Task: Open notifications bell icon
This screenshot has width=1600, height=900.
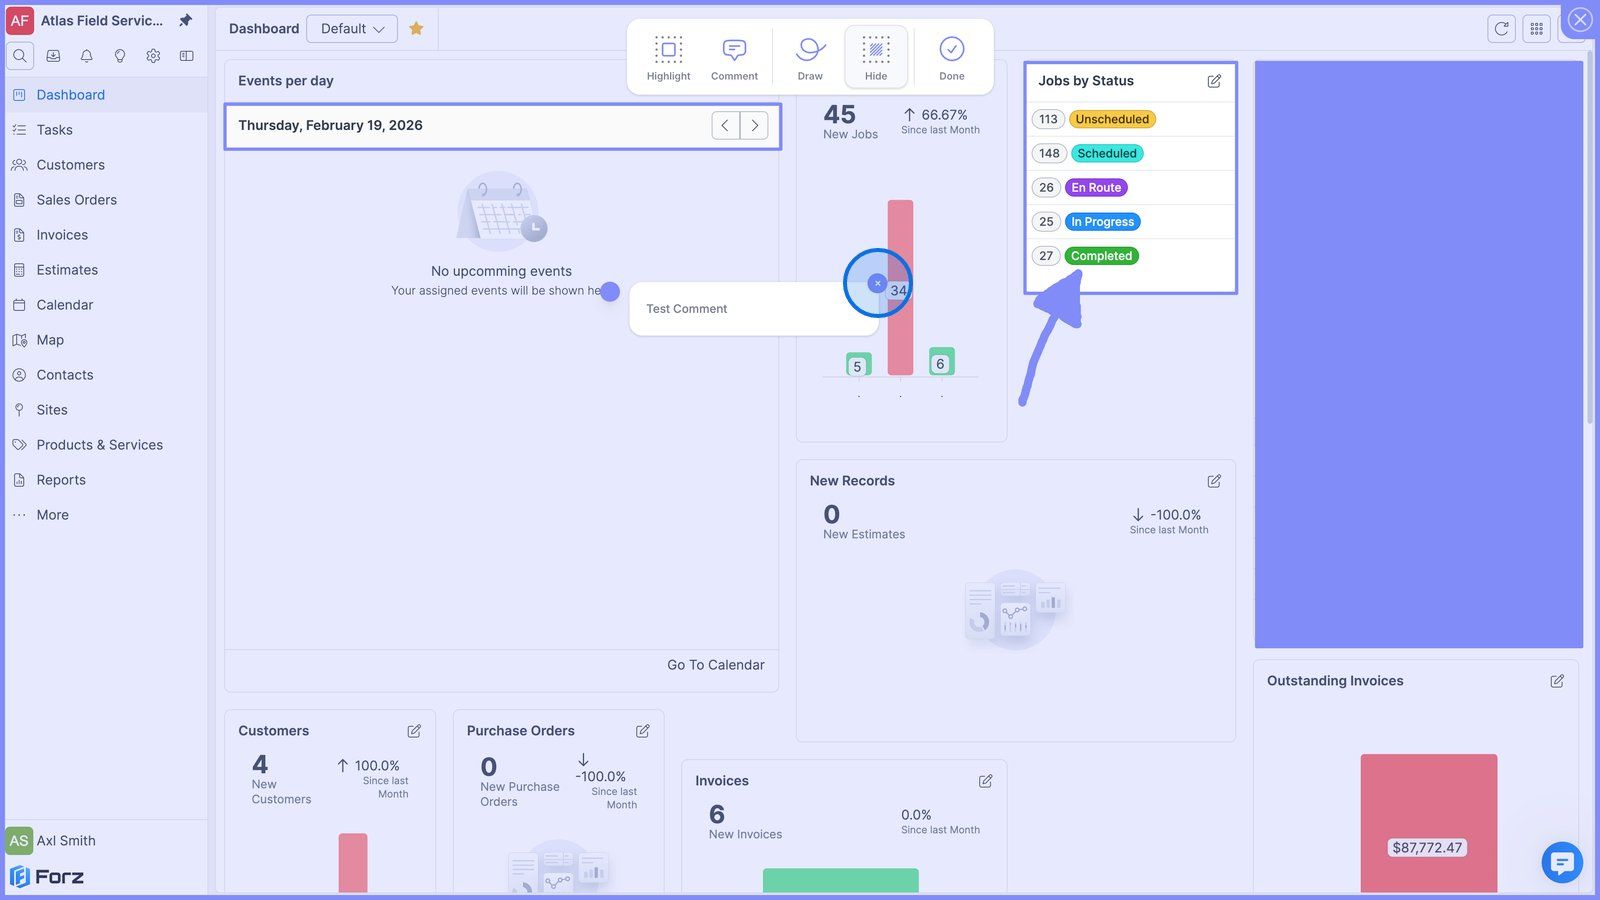Action: point(86,56)
